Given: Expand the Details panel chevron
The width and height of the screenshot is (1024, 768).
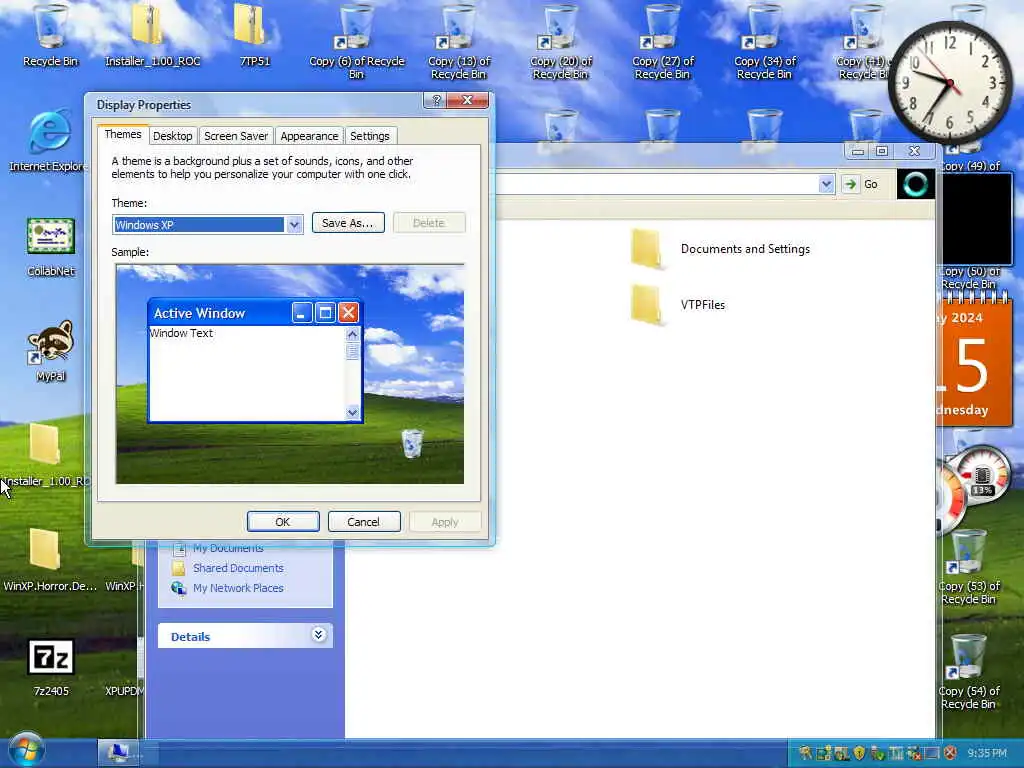Looking at the screenshot, I should [x=319, y=635].
